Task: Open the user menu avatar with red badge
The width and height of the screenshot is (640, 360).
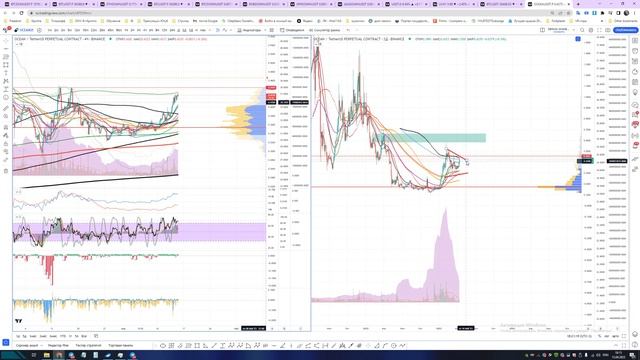Action: tap(7, 30)
